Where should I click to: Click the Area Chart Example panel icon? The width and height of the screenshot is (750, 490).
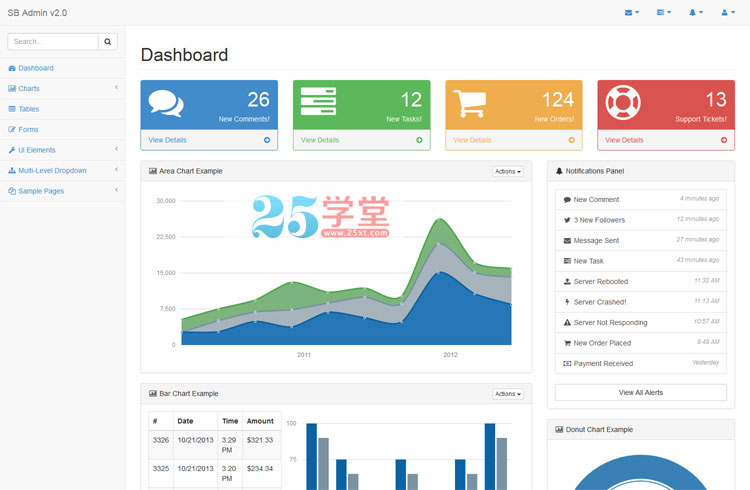pyautogui.click(x=153, y=171)
